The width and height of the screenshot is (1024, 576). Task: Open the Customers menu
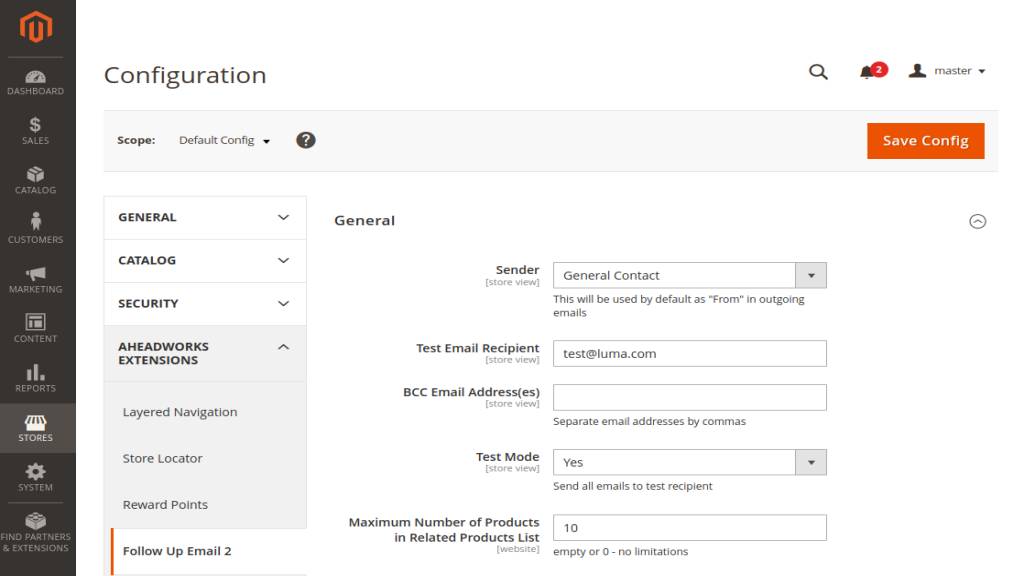(36, 229)
